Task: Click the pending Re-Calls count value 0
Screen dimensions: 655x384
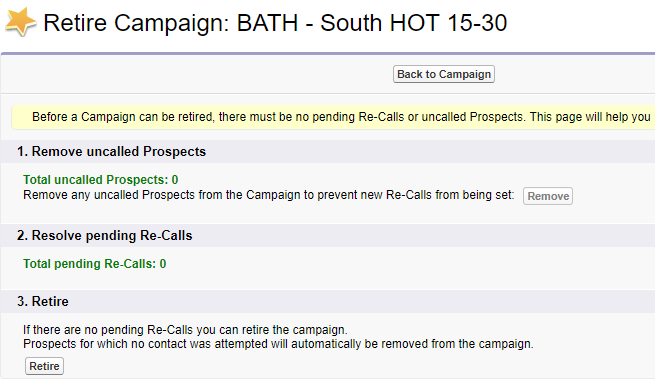Action: (x=163, y=264)
